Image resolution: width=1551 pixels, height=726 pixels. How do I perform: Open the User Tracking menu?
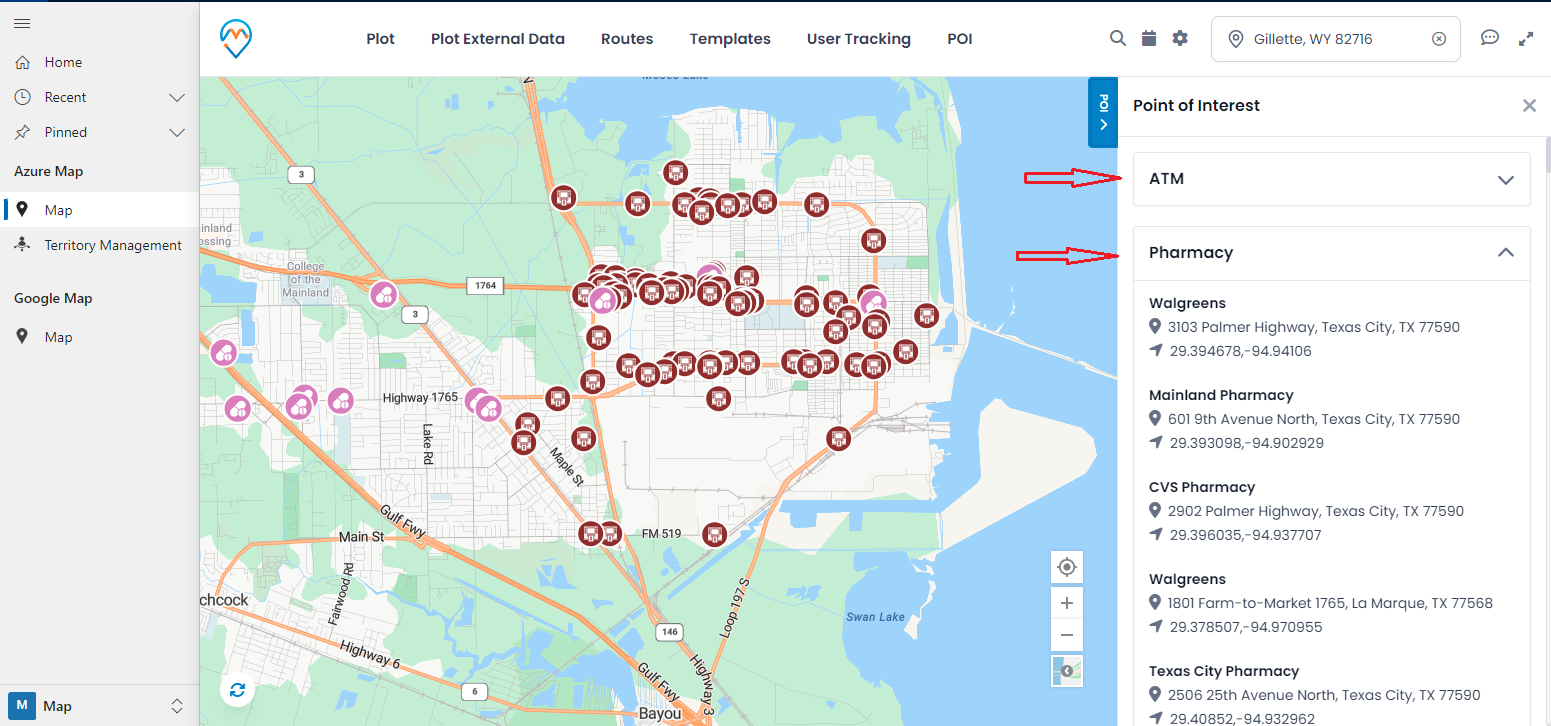tap(859, 39)
